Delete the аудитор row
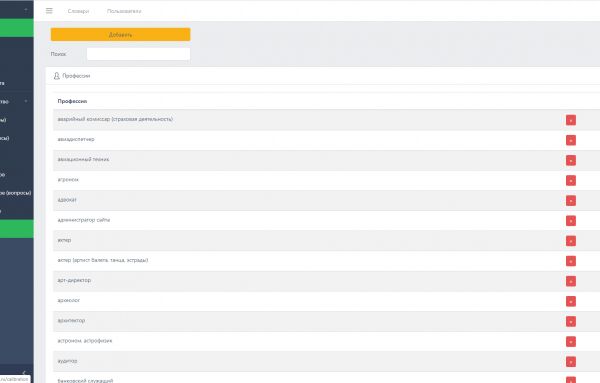 [571, 362]
